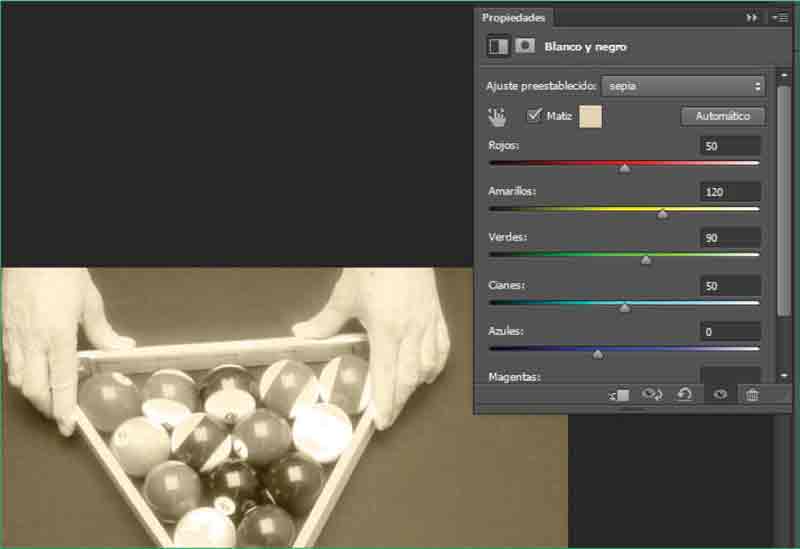Delete the adjustment layer with trash icon
Viewport: 800px width, 549px height.
coord(752,395)
